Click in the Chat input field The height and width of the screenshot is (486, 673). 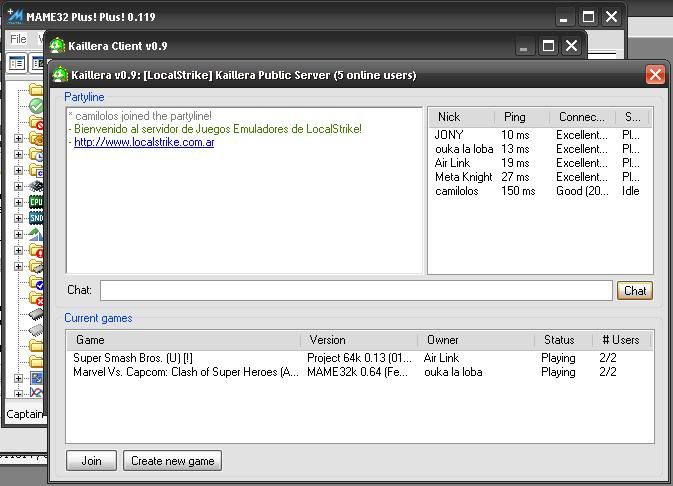tap(356, 291)
